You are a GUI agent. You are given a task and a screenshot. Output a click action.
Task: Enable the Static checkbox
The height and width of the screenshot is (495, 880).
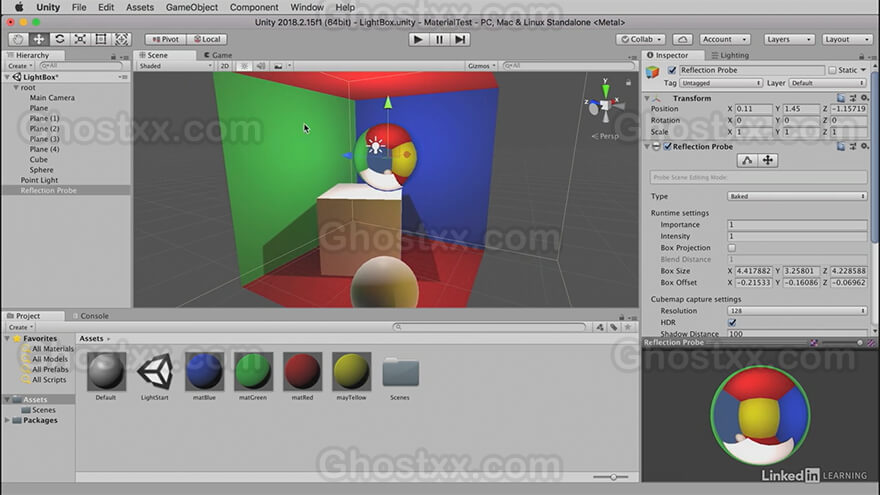click(832, 70)
